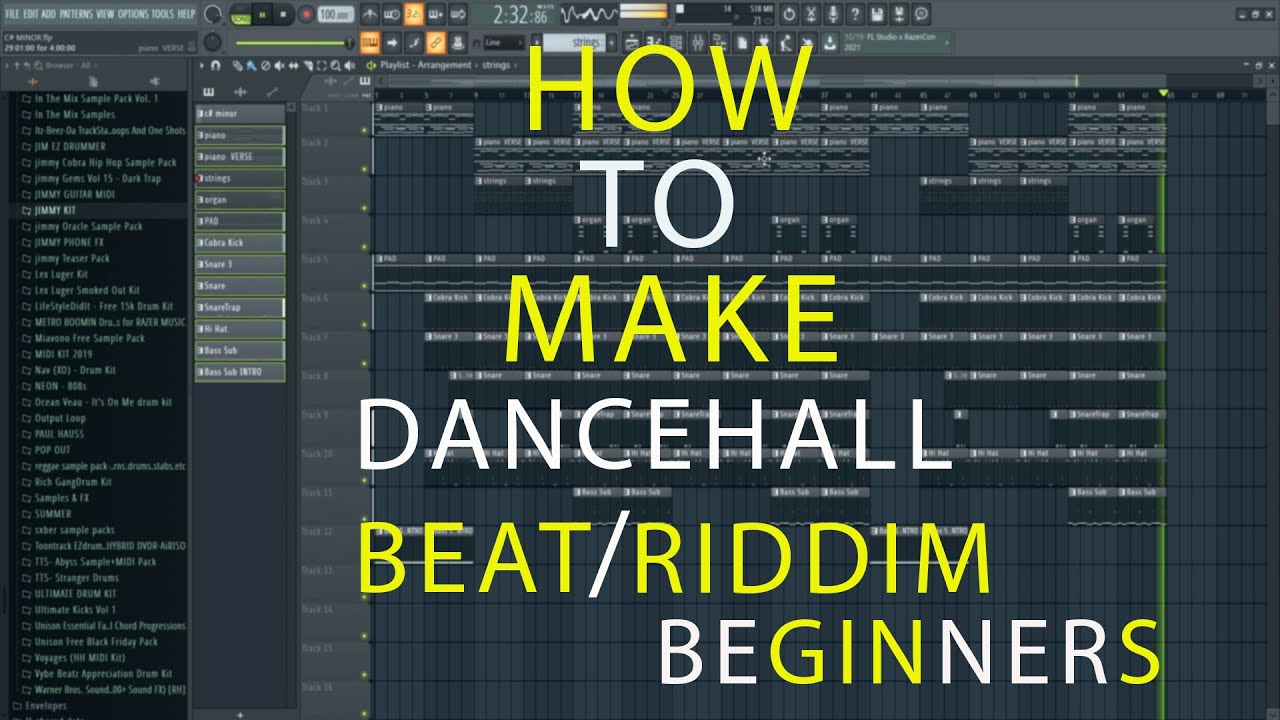This screenshot has height=720, width=1280.
Task: Select the 'piano VERSE' pattern
Action: [240, 157]
